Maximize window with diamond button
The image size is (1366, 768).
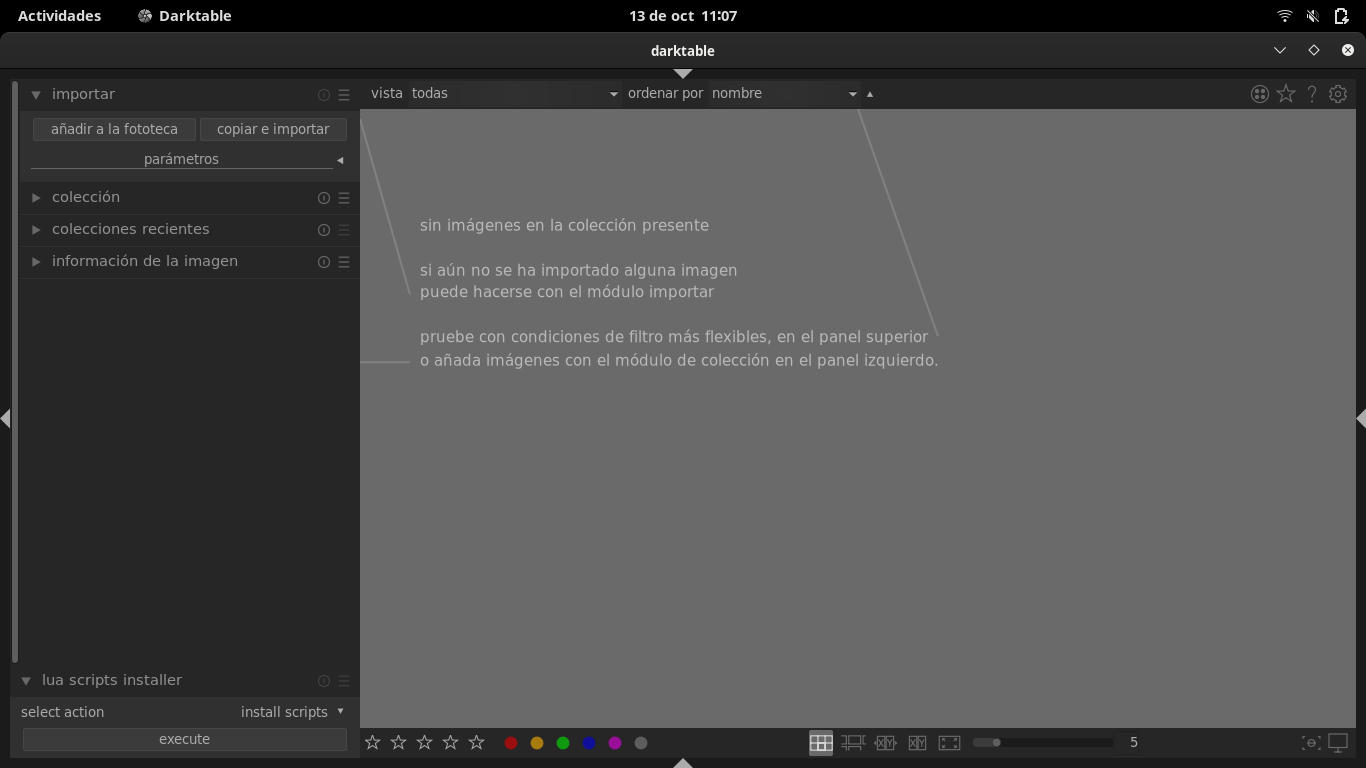point(1314,50)
